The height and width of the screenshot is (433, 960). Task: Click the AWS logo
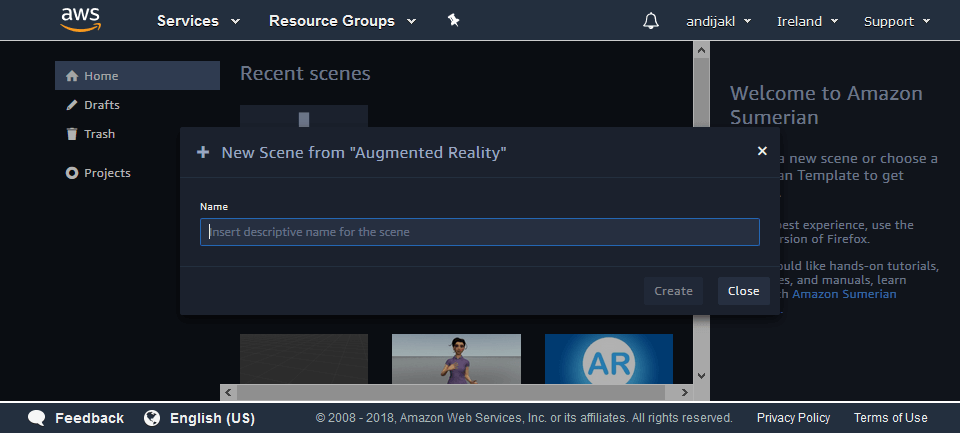81,20
